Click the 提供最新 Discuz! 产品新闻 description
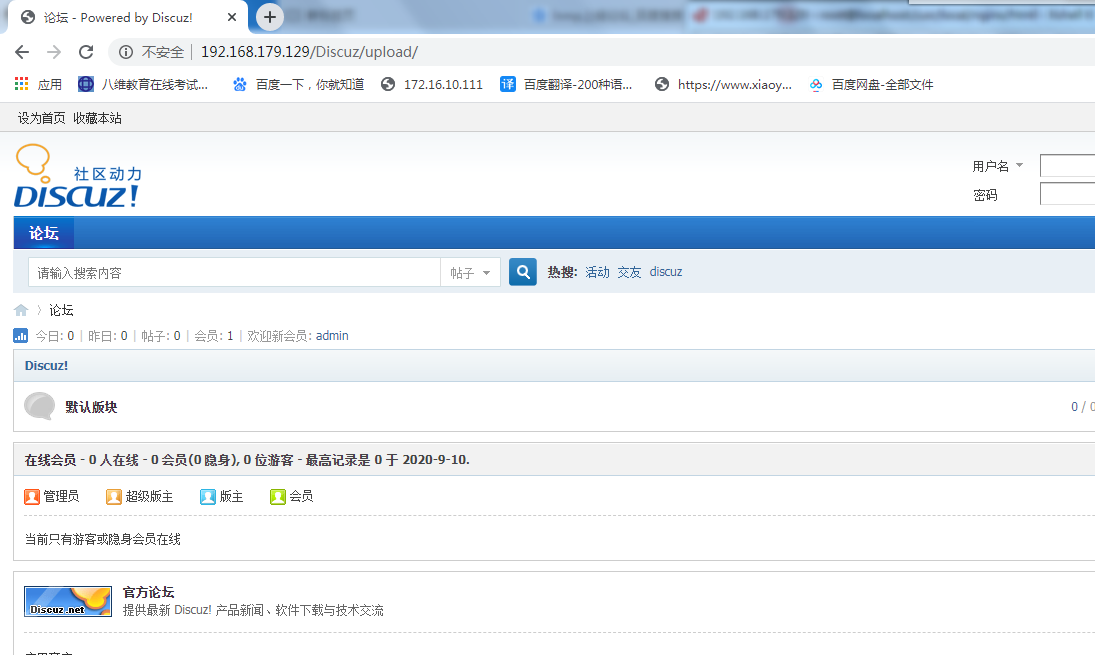The width and height of the screenshot is (1095, 655). pos(253,610)
